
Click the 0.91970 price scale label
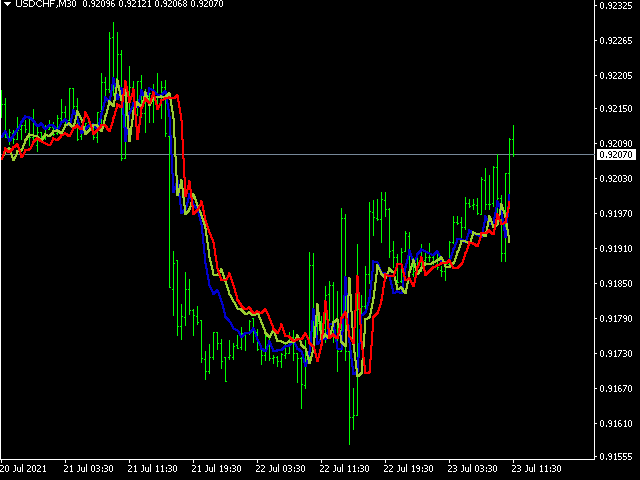(x=616, y=213)
